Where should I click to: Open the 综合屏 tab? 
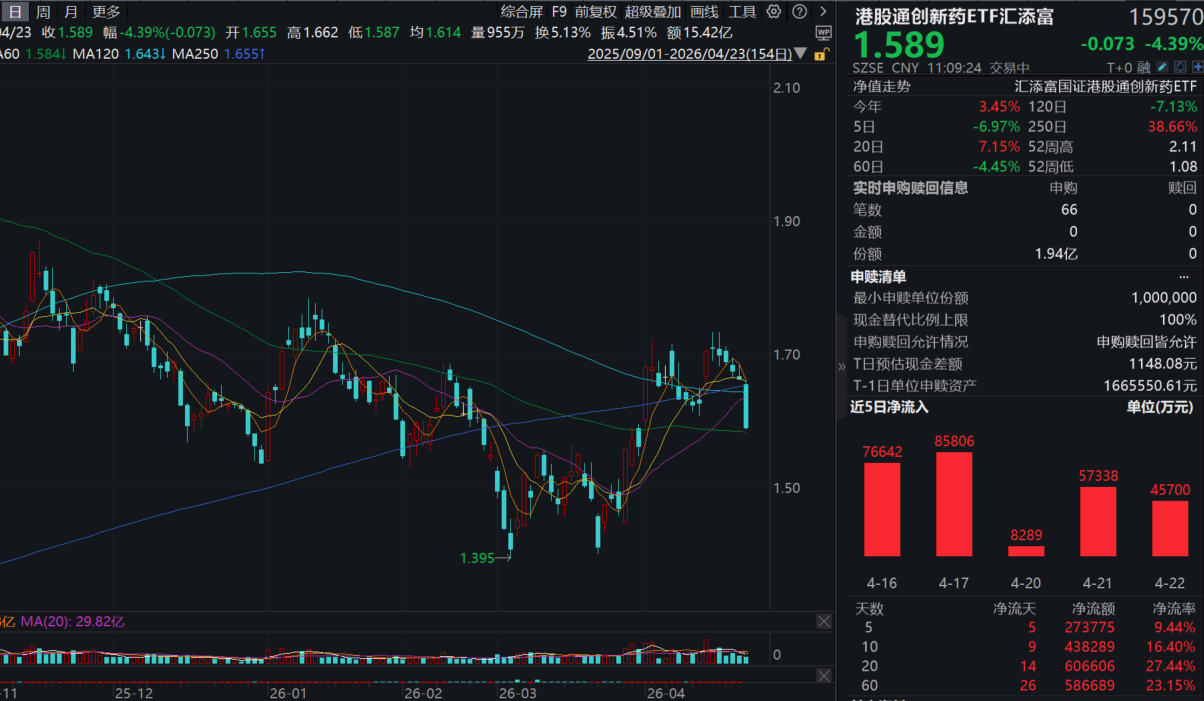522,12
